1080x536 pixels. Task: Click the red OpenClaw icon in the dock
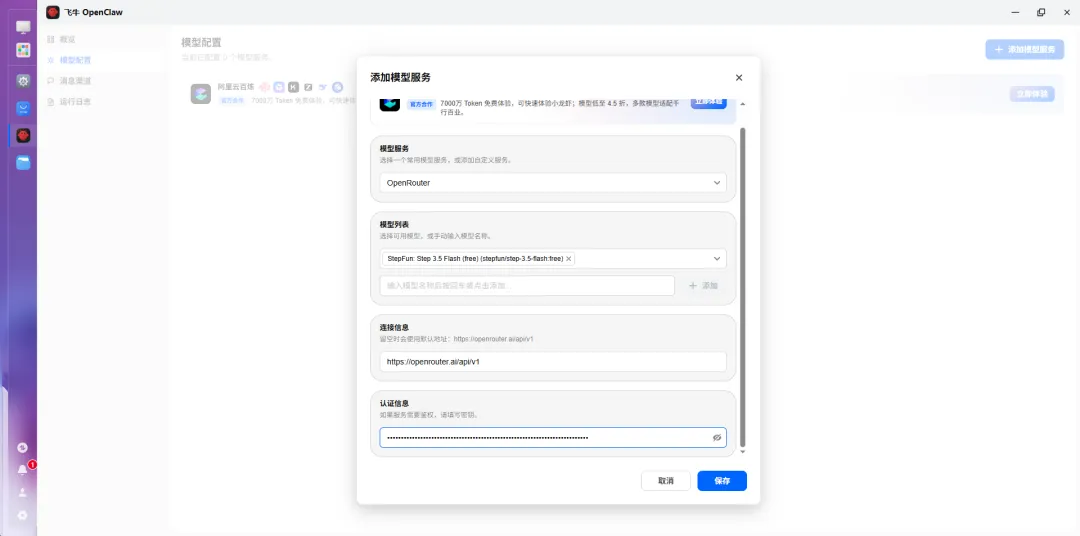(23, 136)
